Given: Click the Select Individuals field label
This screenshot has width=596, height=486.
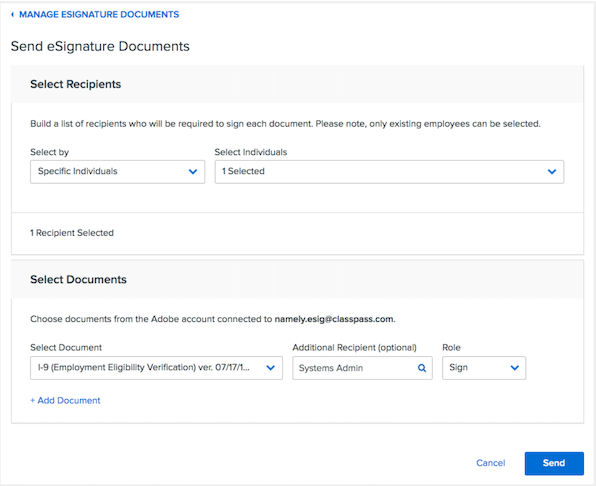Looking at the screenshot, I should coord(251,152).
